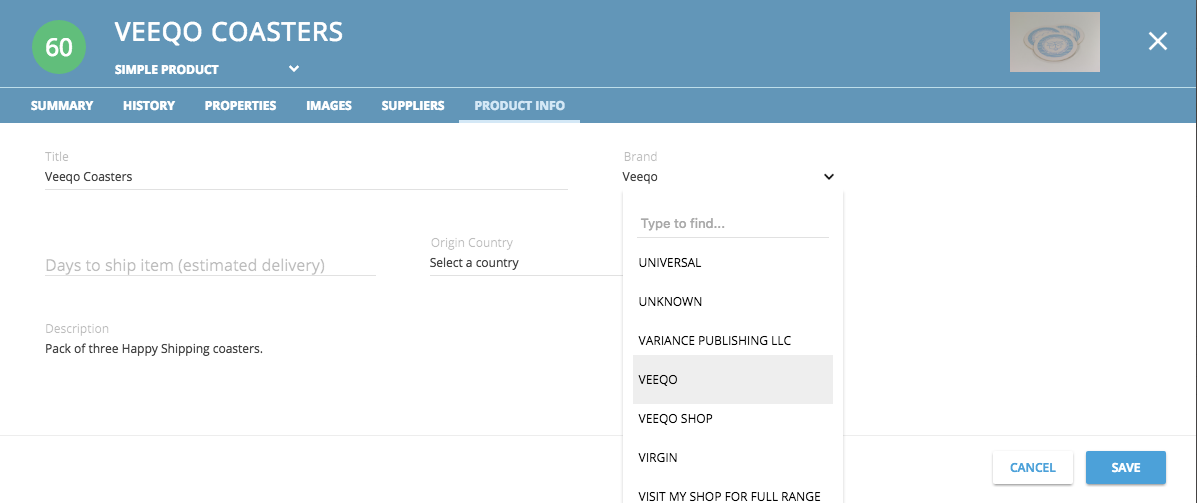The height and width of the screenshot is (503, 1197).
Task: Select the UNKNOWN brand option
Action: pos(733,301)
